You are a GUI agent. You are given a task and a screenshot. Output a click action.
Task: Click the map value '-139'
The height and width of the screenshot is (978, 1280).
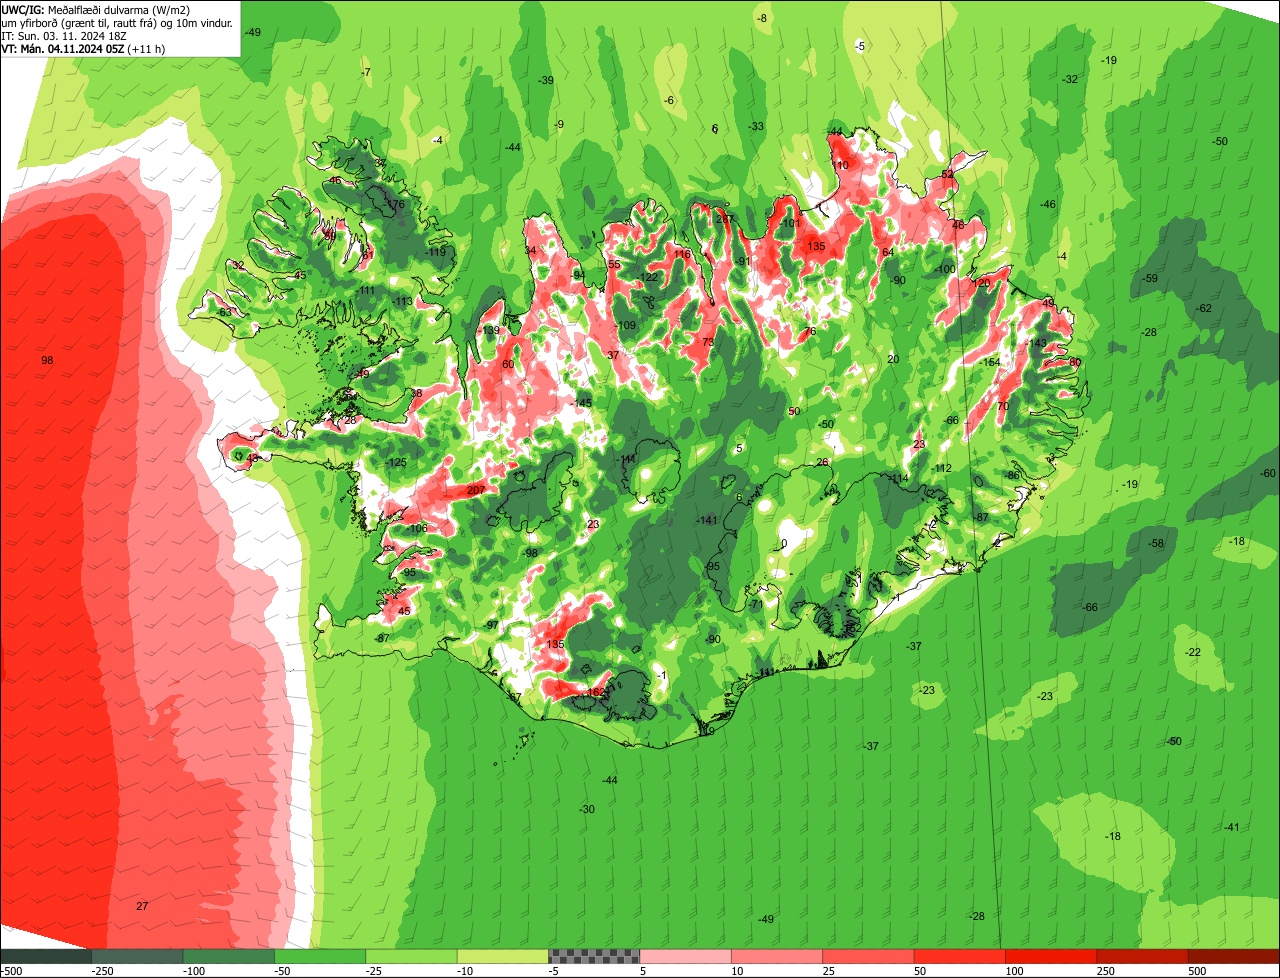coord(489,331)
